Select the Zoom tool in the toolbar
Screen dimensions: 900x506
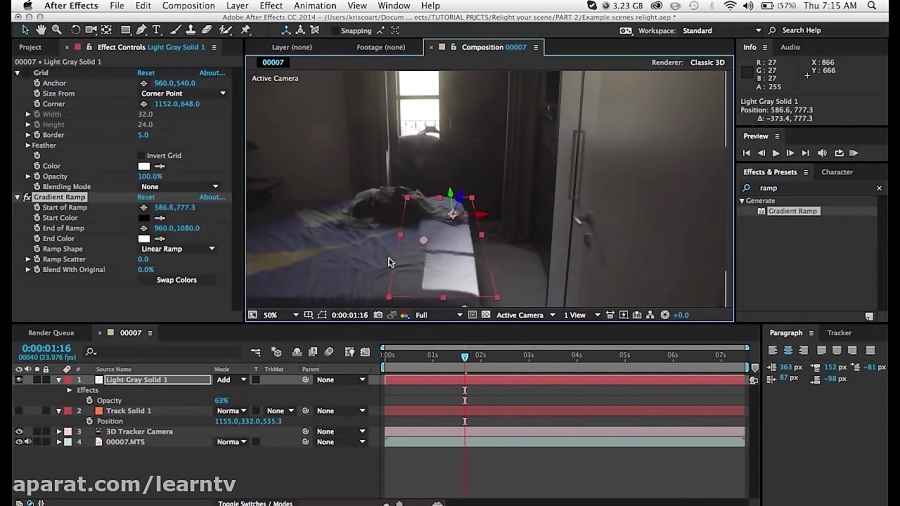point(57,30)
